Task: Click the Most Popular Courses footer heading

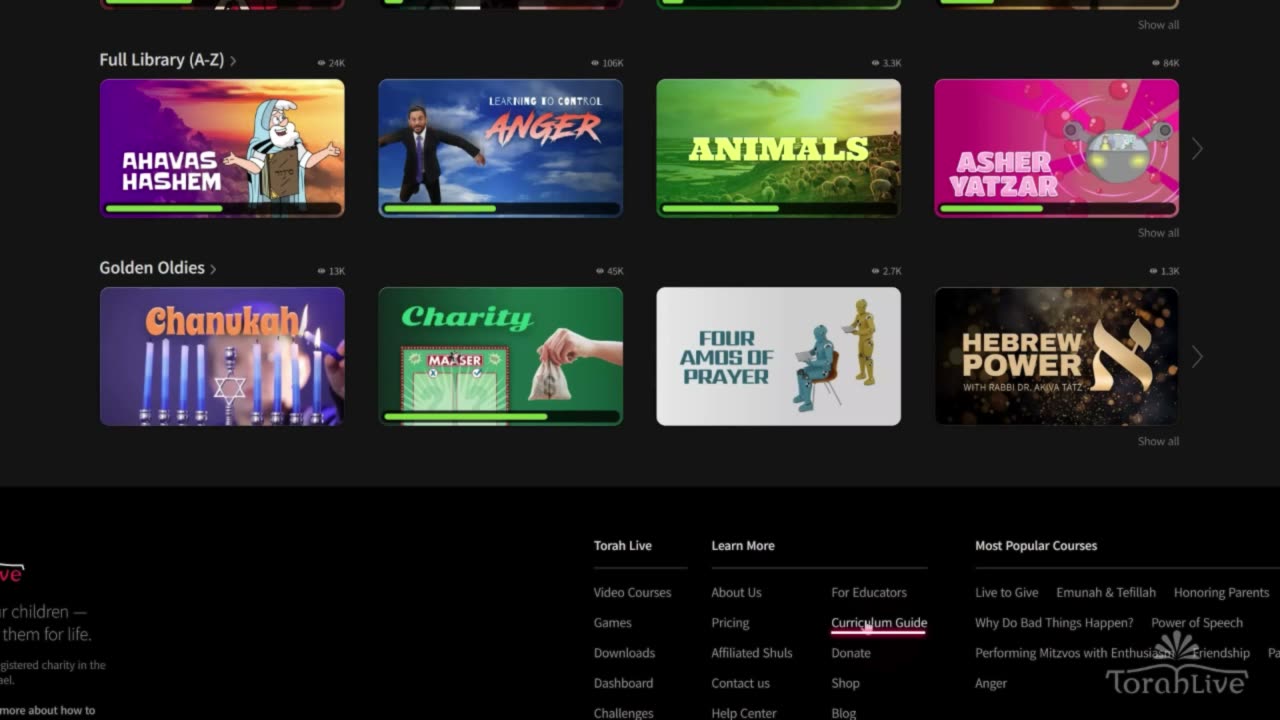Action: tap(1036, 545)
